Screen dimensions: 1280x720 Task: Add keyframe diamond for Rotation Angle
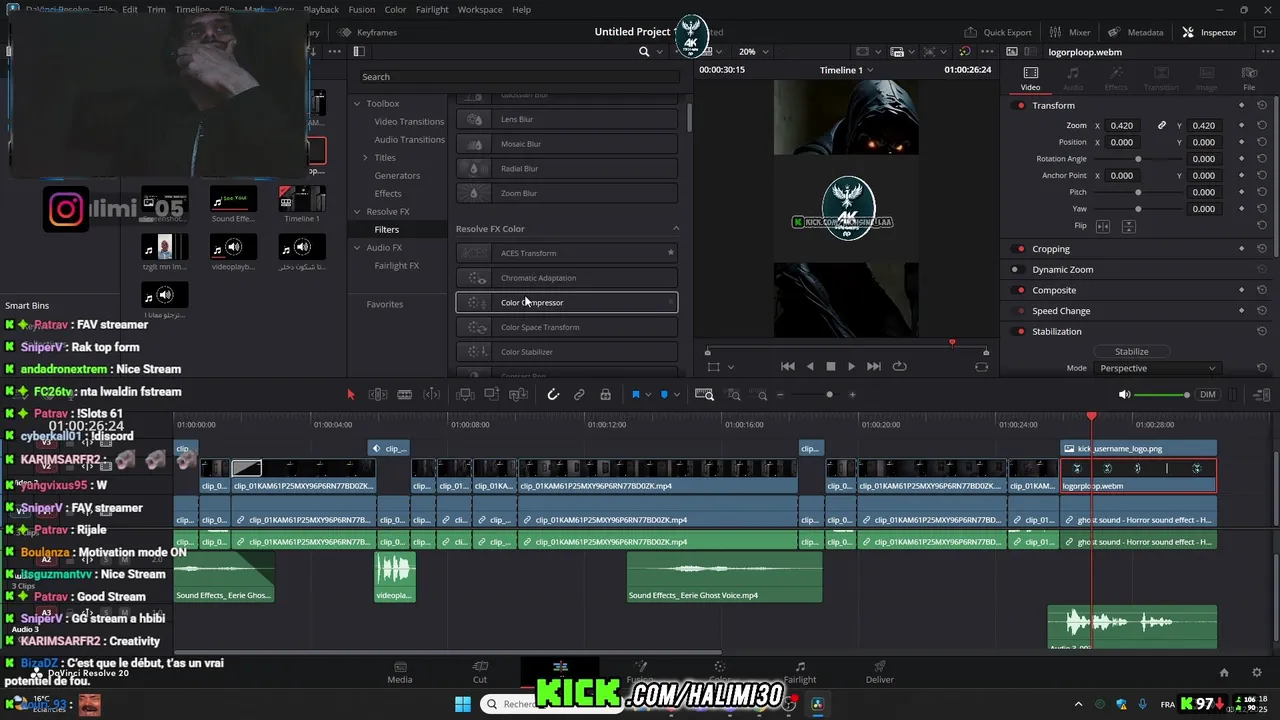tap(1241, 159)
